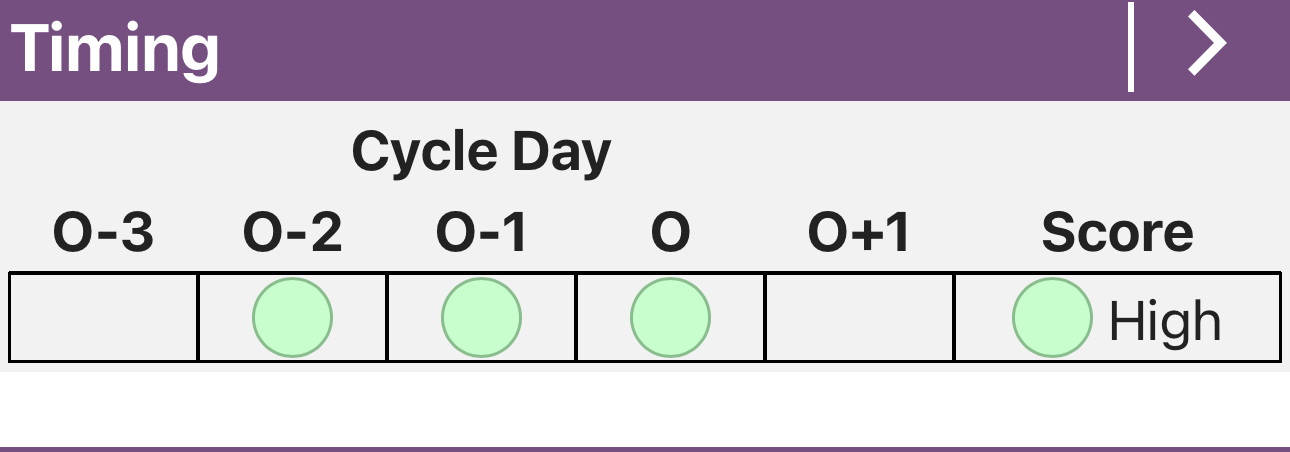Viewport: 1290px width, 452px height.
Task: Click the green Score indicator circle
Action: tap(1052, 318)
